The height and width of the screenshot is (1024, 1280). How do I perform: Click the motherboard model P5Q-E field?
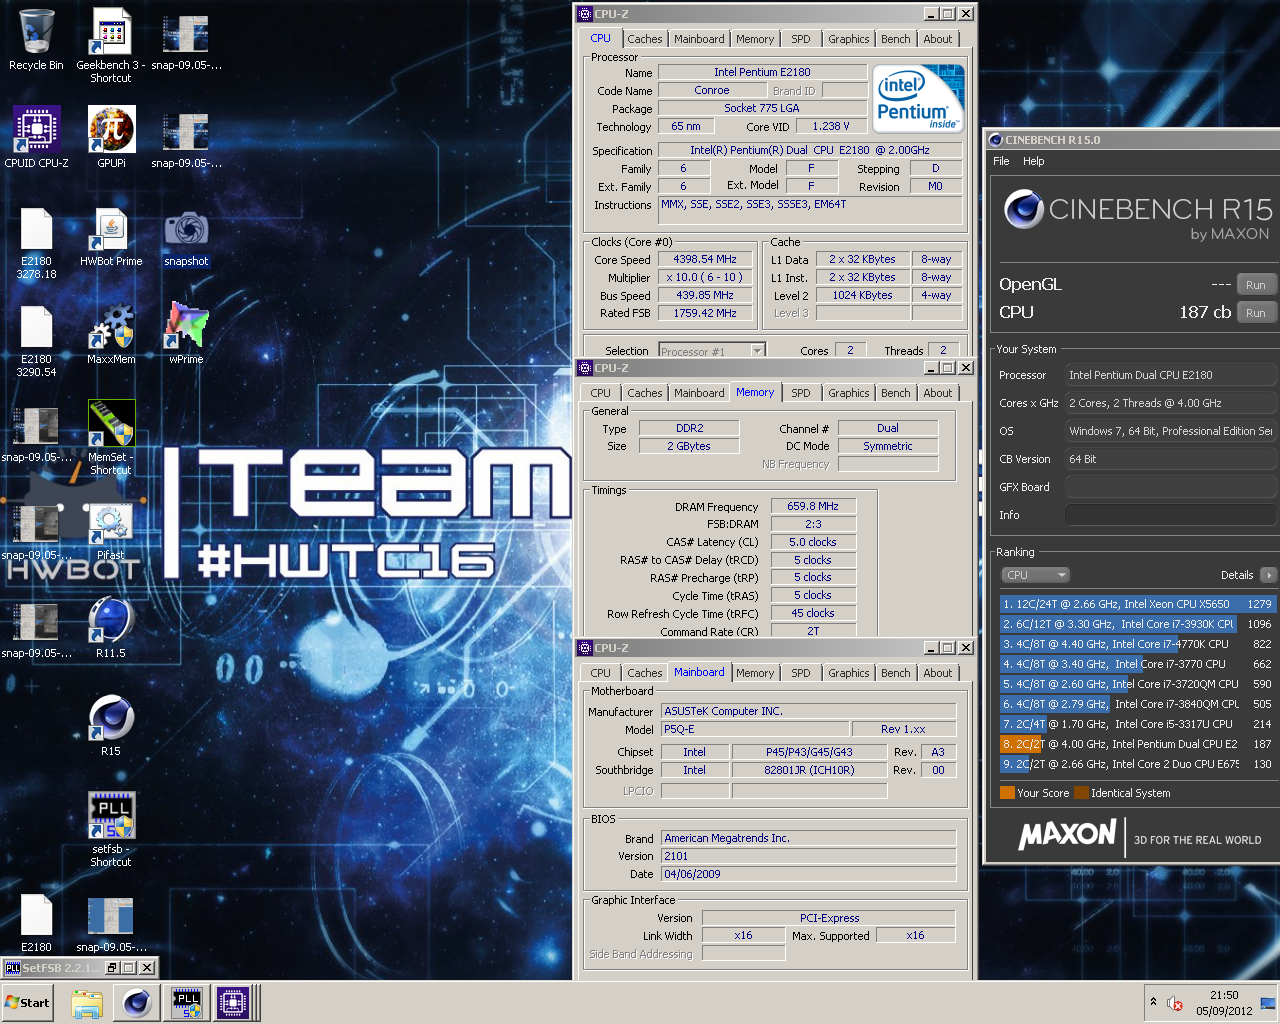pos(755,729)
